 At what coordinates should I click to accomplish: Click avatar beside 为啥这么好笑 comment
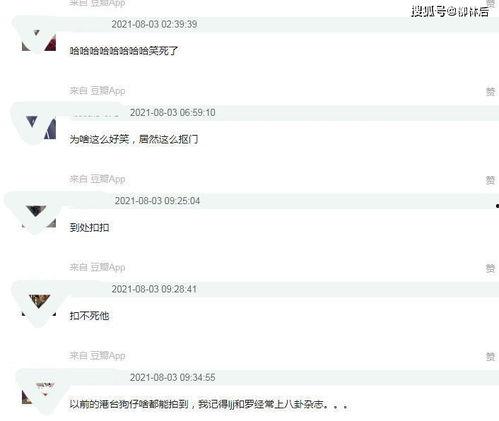coord(39,128)
